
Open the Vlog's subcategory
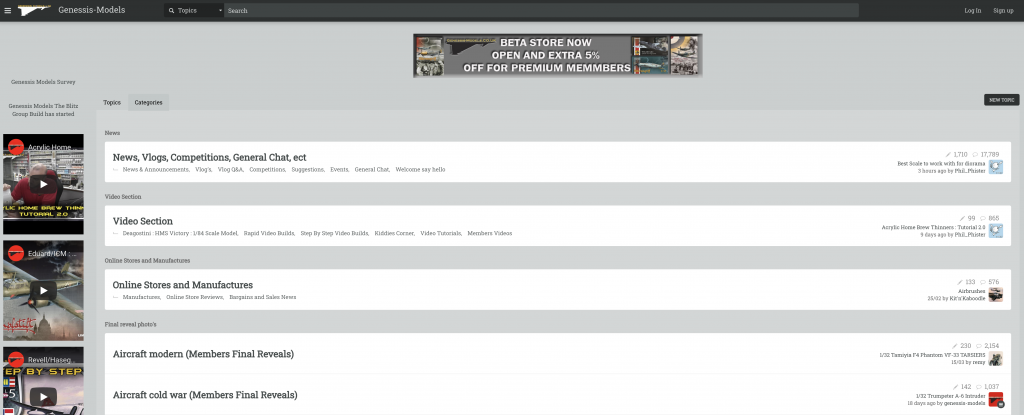tap(203, 169)
